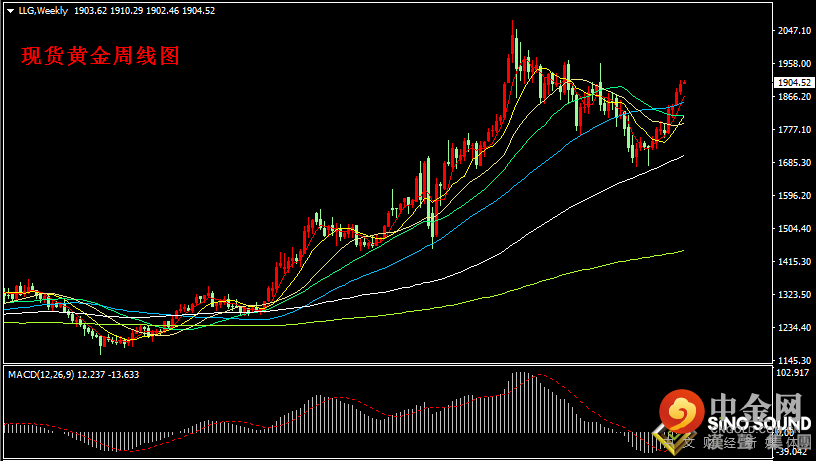Click the 2047.10 price axis label

pos(793,31)
